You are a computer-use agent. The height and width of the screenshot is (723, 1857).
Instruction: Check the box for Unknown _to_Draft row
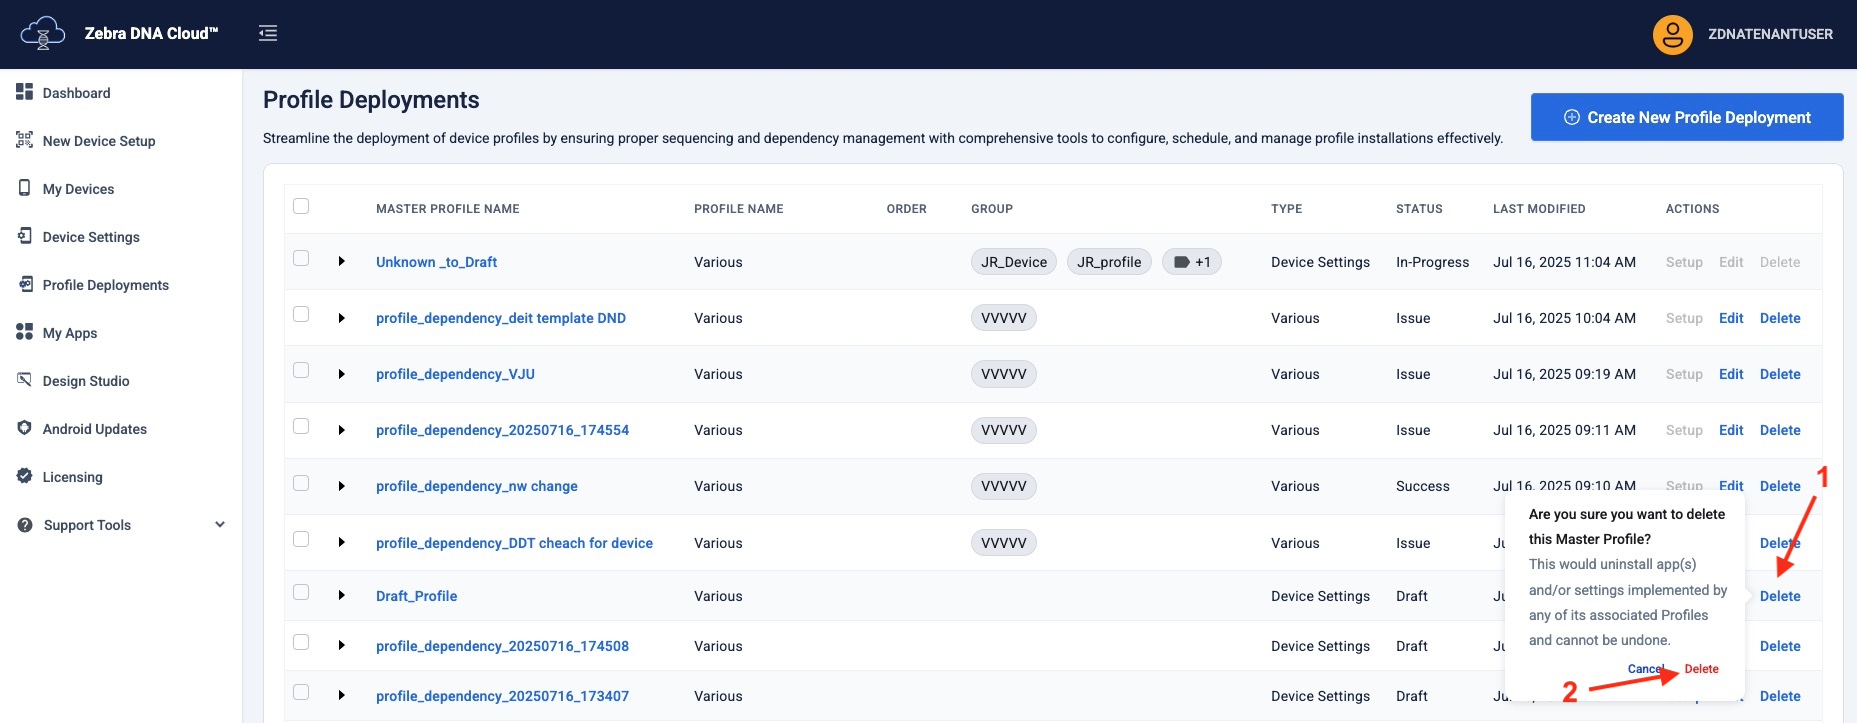point(301,258)
